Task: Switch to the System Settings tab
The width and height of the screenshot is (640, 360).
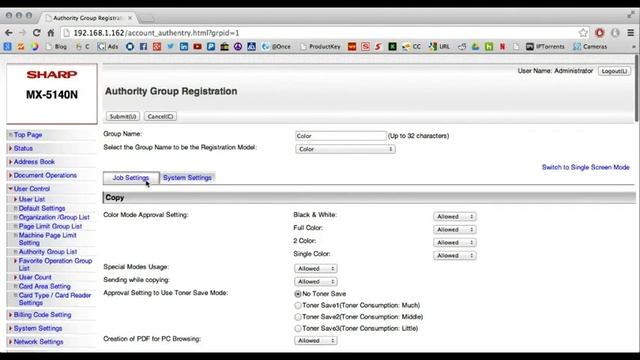Action: pos(187,178)
